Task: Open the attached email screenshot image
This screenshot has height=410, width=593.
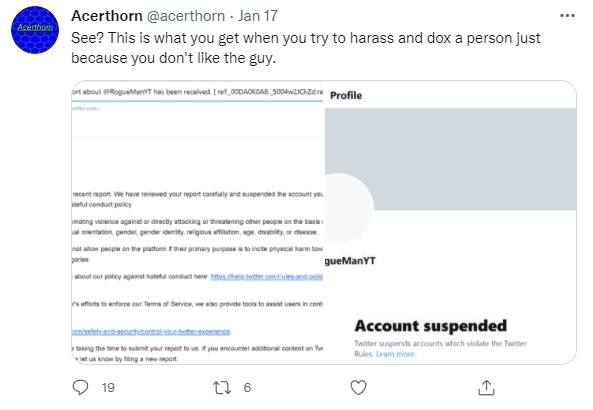Action: tap(198, 222)
